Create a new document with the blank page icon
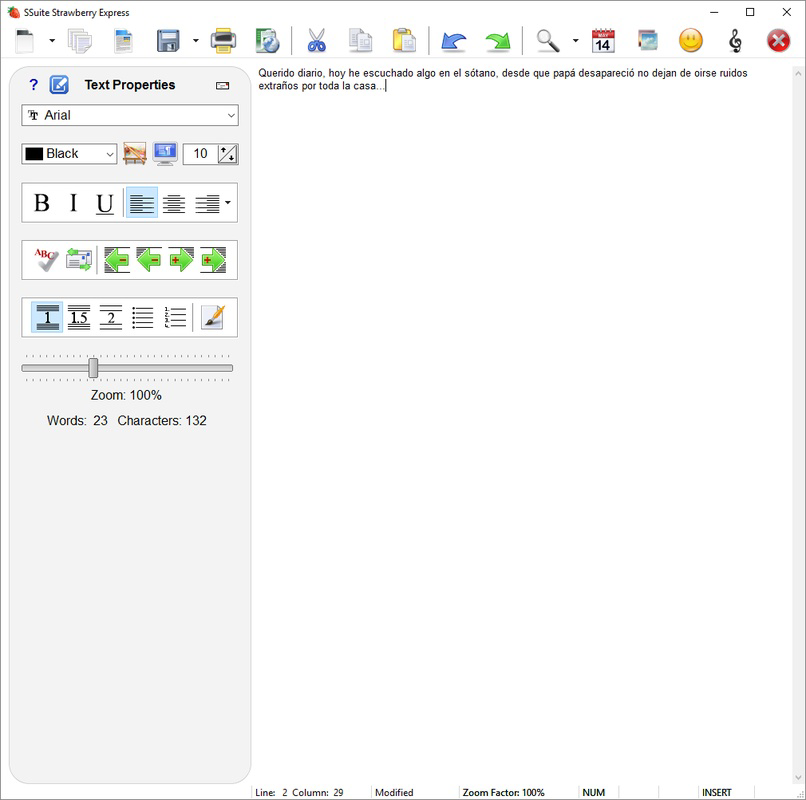Image resolution: width=806 pixels, height=800 pixels. tap(25, 41)
